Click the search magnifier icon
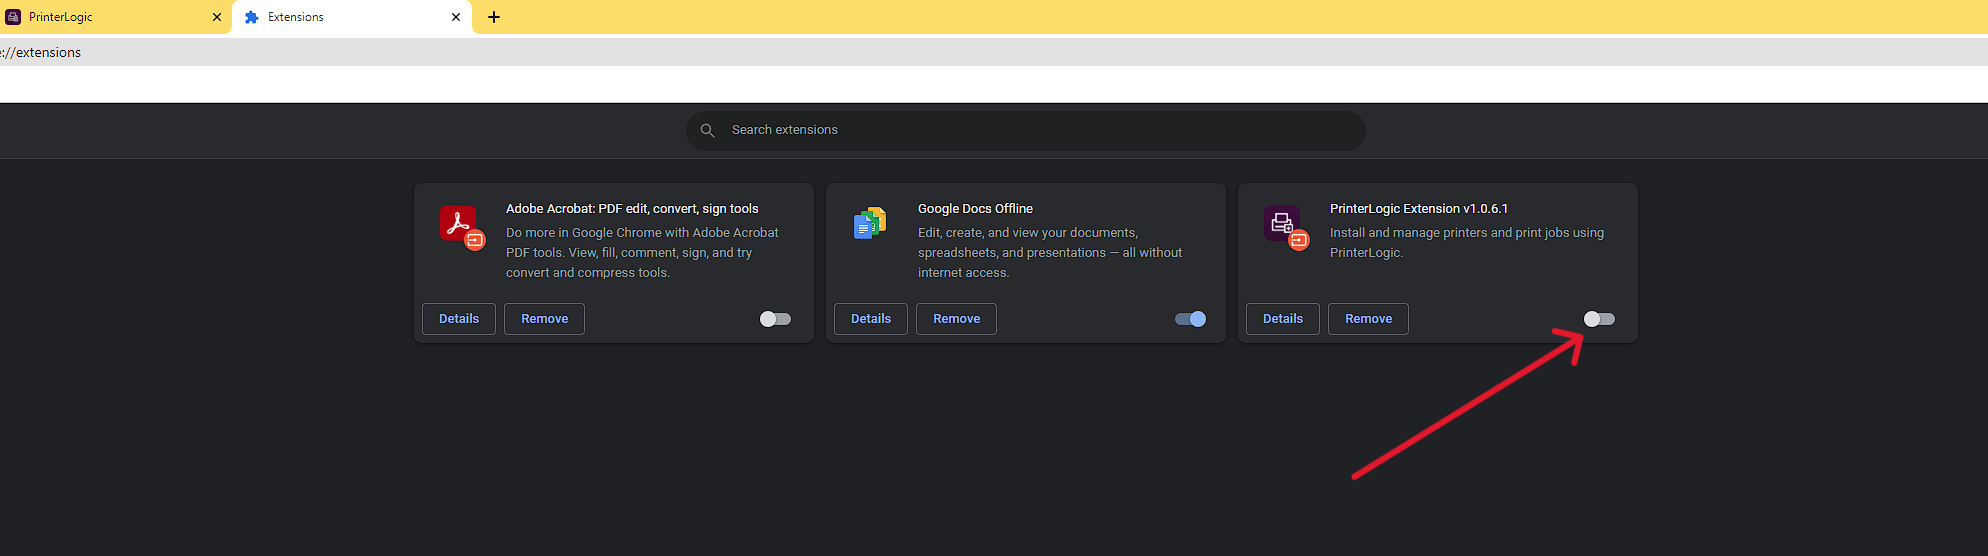 click(x=707, y=131)
